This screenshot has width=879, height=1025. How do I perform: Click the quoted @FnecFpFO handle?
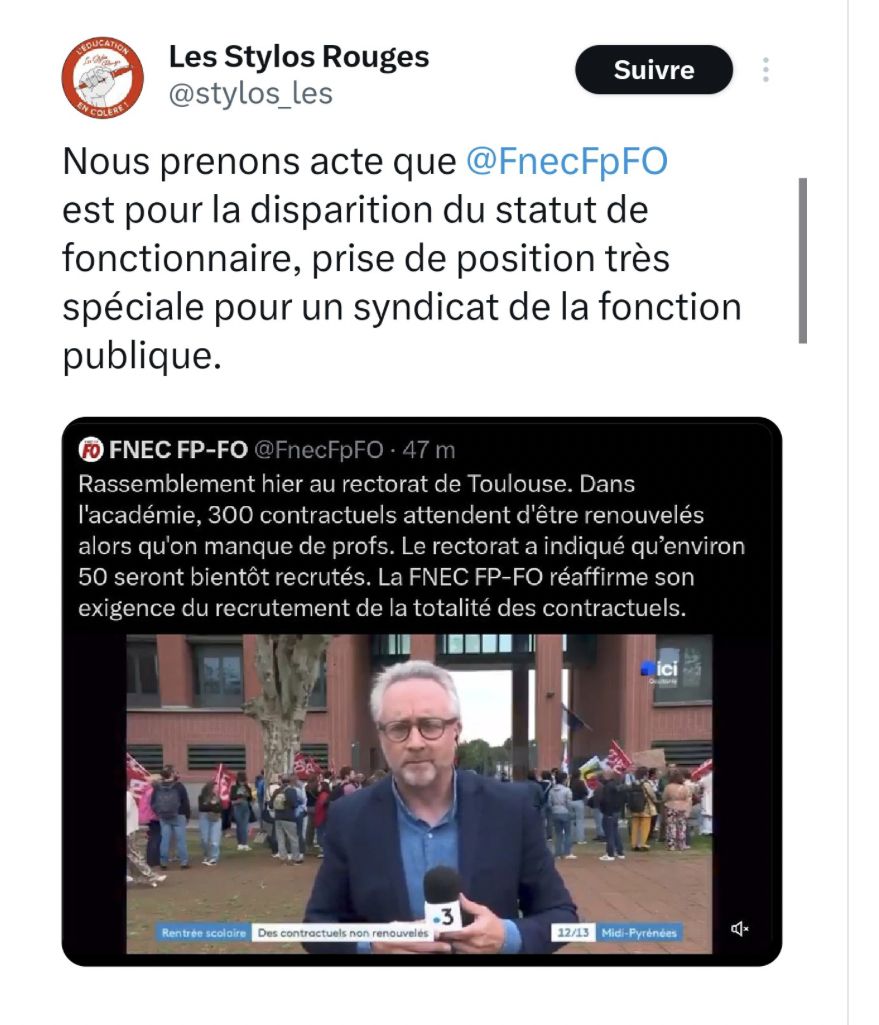318,450
